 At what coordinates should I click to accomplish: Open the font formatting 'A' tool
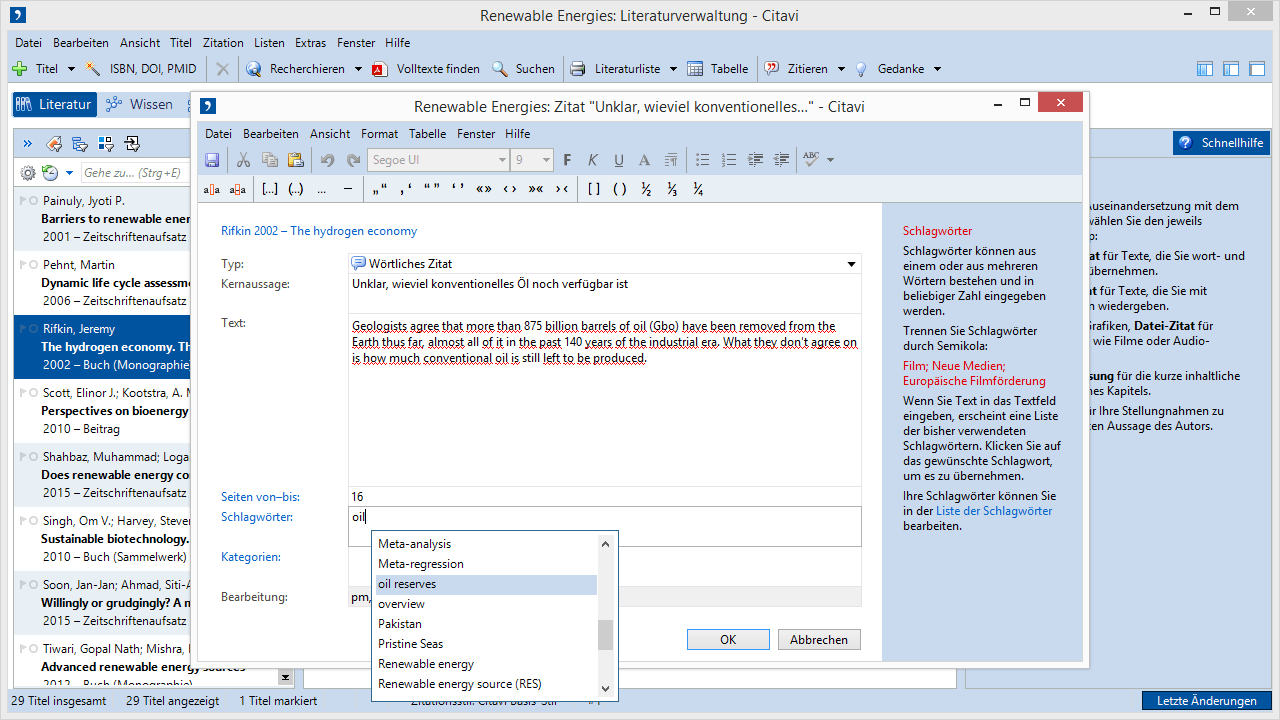click(x=644, y=160)
